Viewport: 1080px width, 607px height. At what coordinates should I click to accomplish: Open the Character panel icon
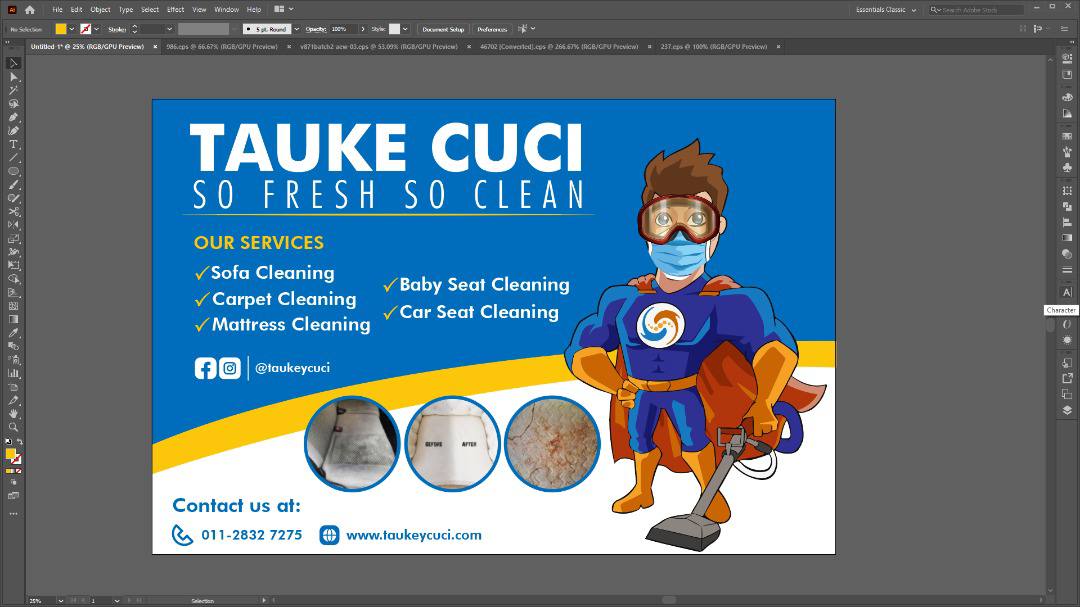pos(1067,292)
